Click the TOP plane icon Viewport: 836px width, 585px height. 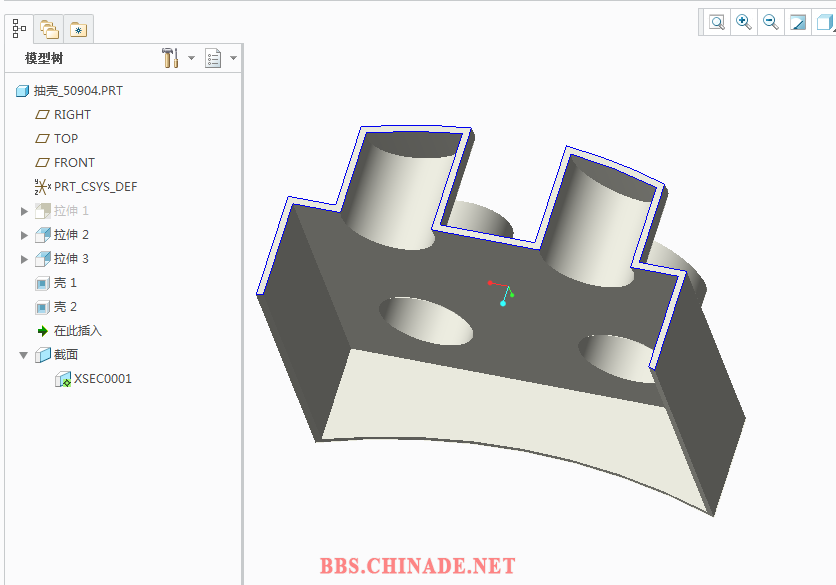(x=42, y=139)
